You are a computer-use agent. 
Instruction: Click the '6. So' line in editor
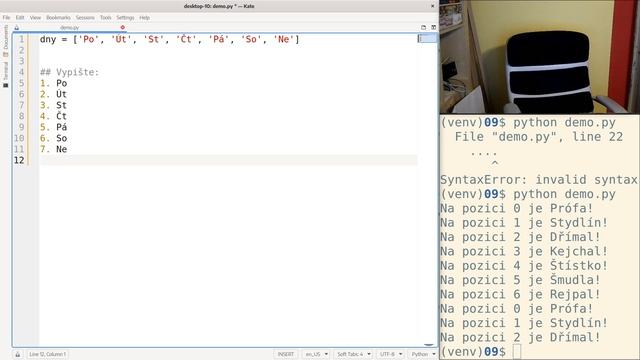pyautogui.click(x=53, y=138)
